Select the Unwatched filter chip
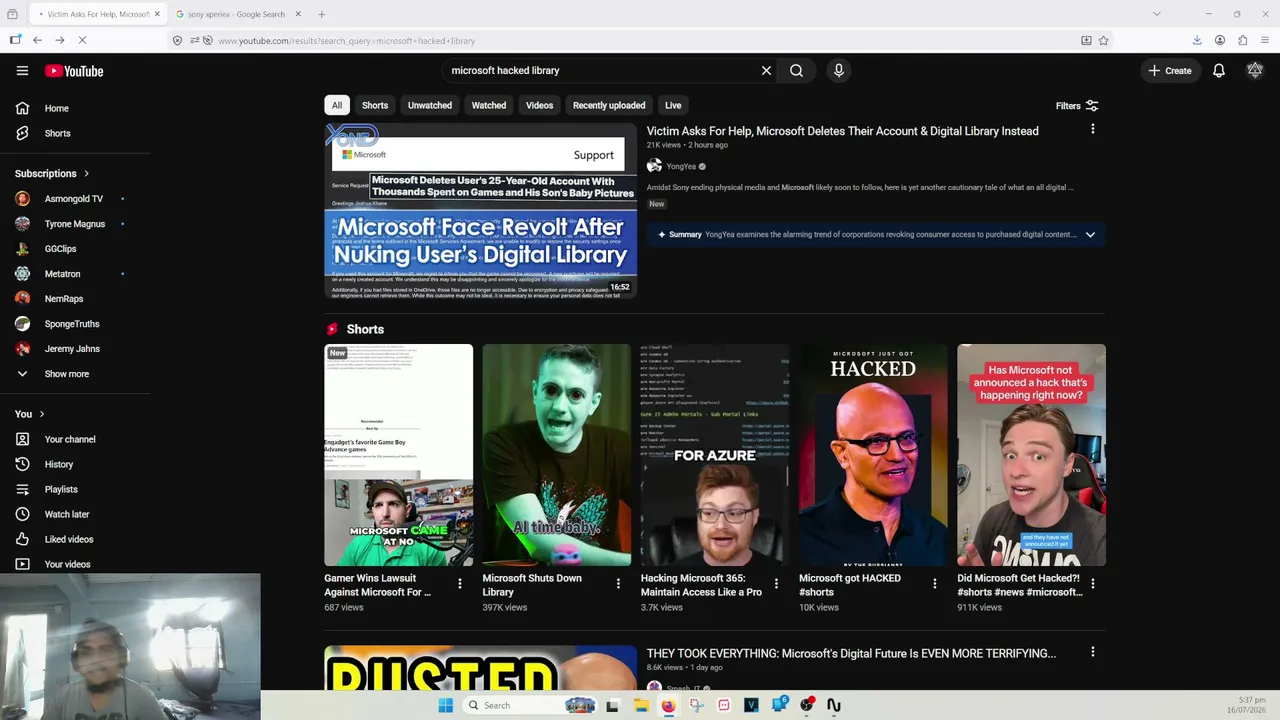1280x720 pixels. [430, 105]
